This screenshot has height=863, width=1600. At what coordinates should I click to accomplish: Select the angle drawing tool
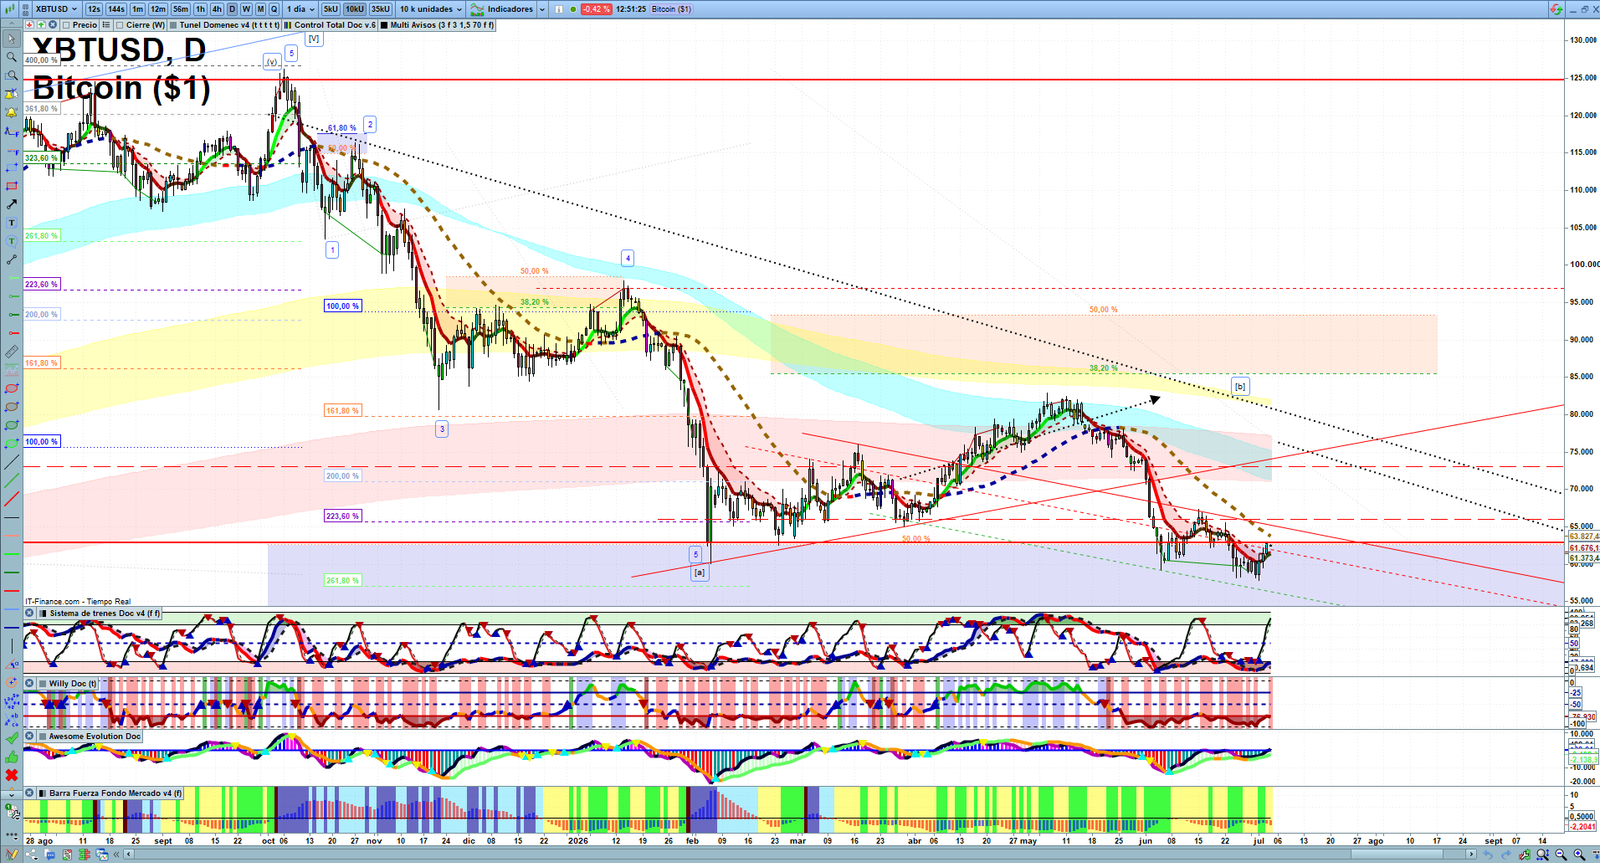point(12,664)
